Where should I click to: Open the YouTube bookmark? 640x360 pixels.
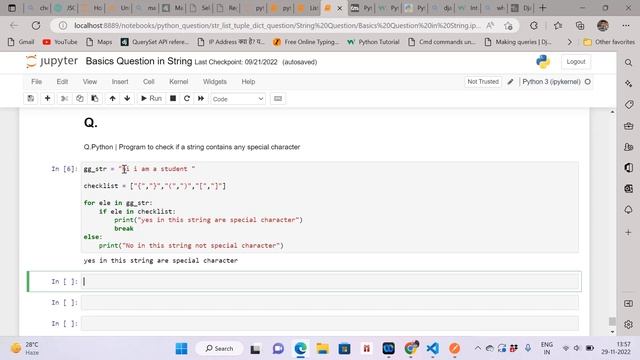click(60, 42)
